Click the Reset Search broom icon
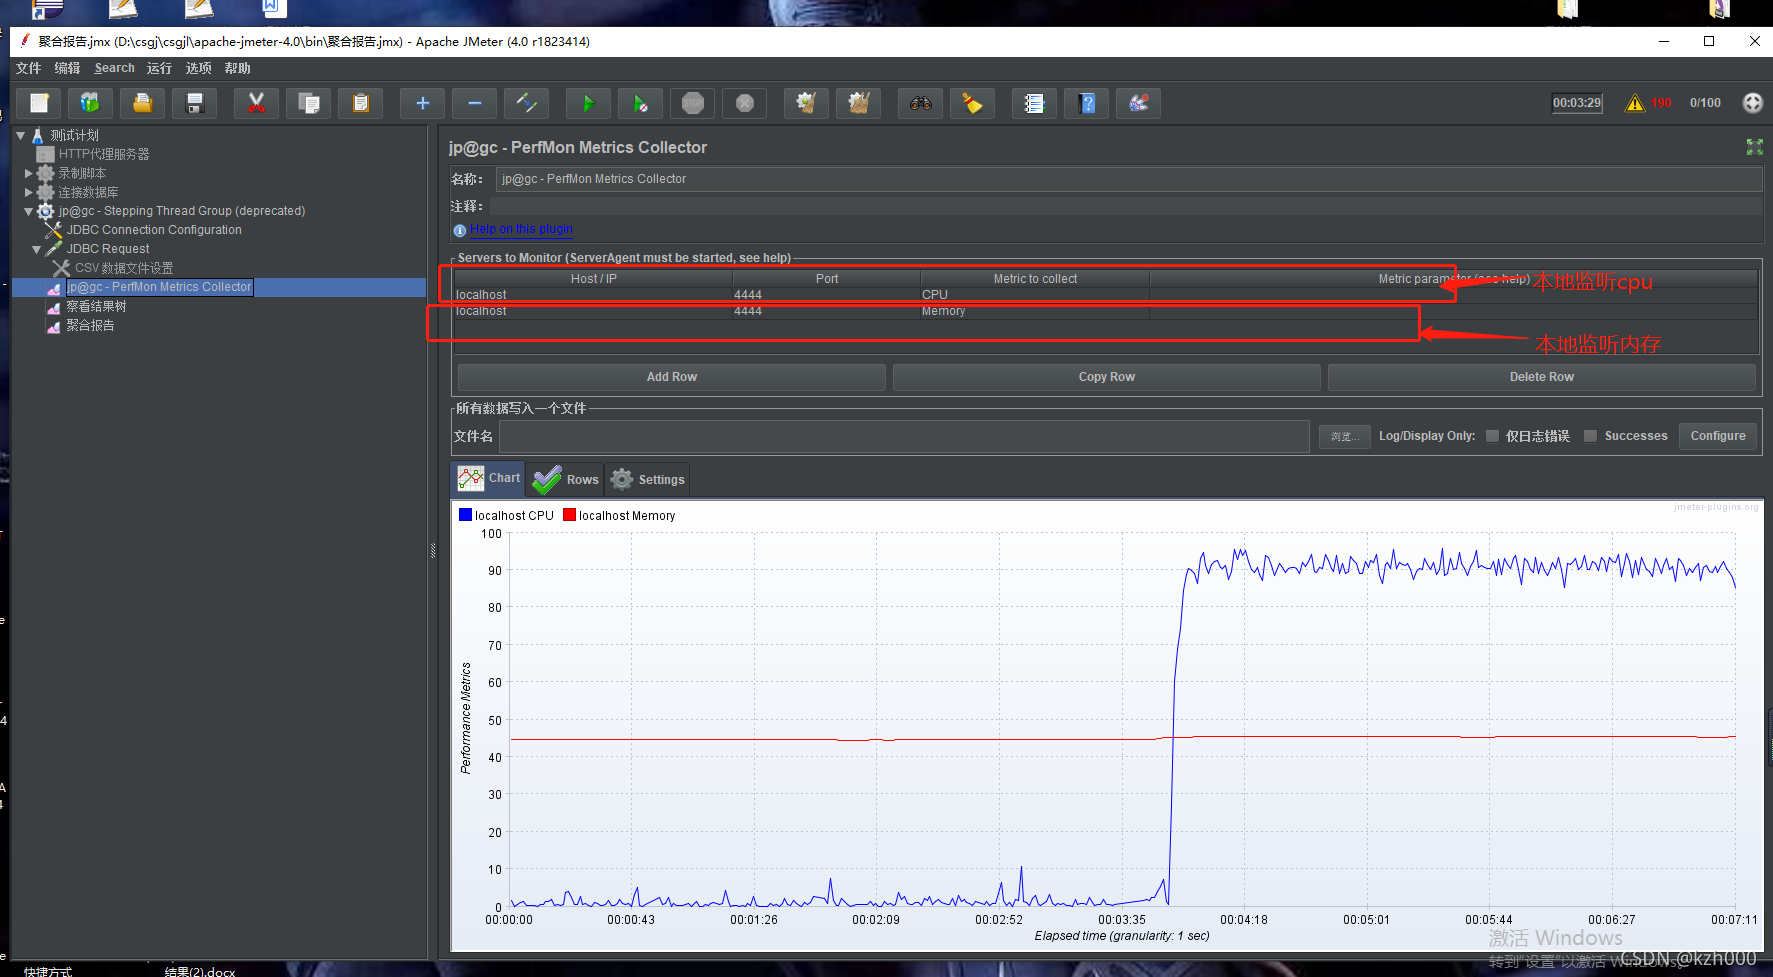This screenshot has width=1773, height=977. coord(973,103)
